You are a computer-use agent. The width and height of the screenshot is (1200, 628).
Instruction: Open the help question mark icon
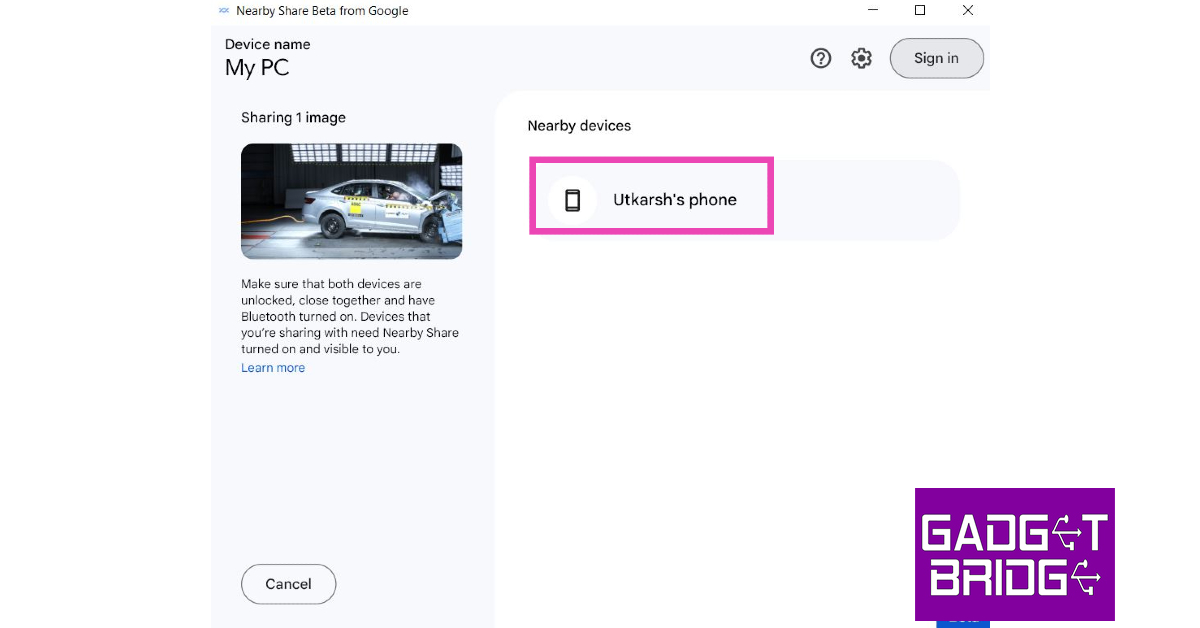click(821, 59)
